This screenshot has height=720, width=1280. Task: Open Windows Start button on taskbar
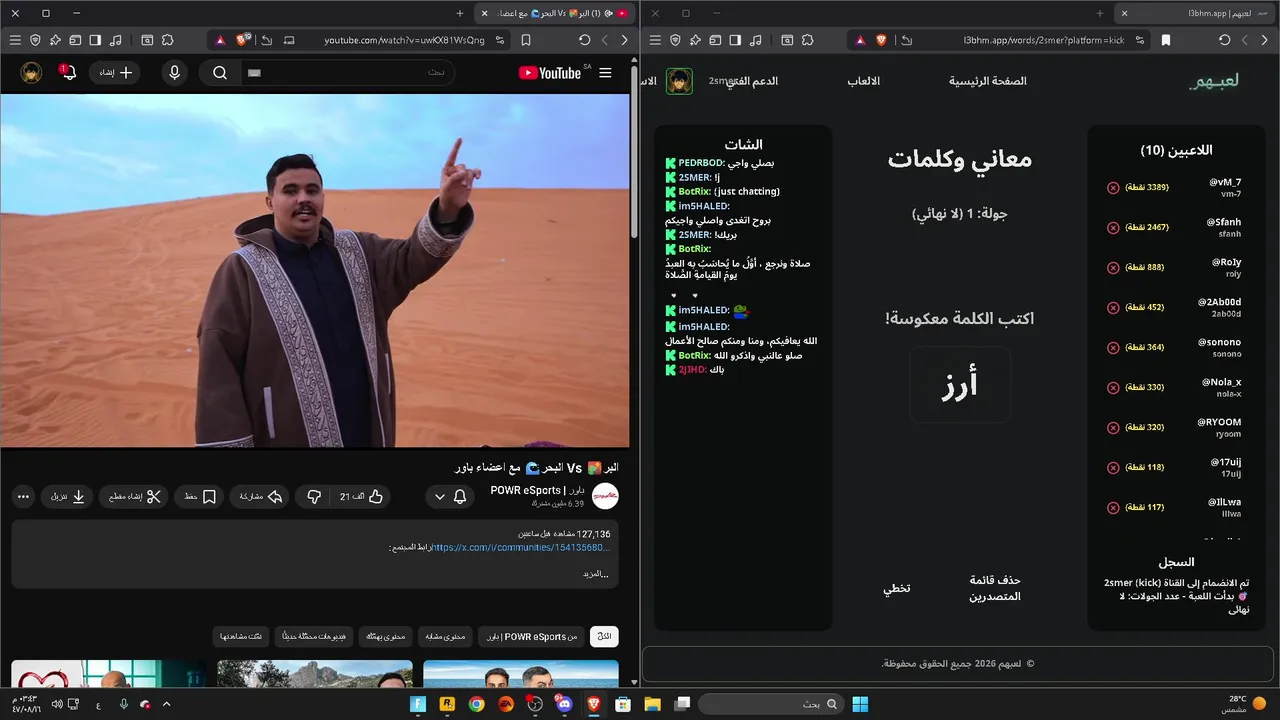pos(860,704)
